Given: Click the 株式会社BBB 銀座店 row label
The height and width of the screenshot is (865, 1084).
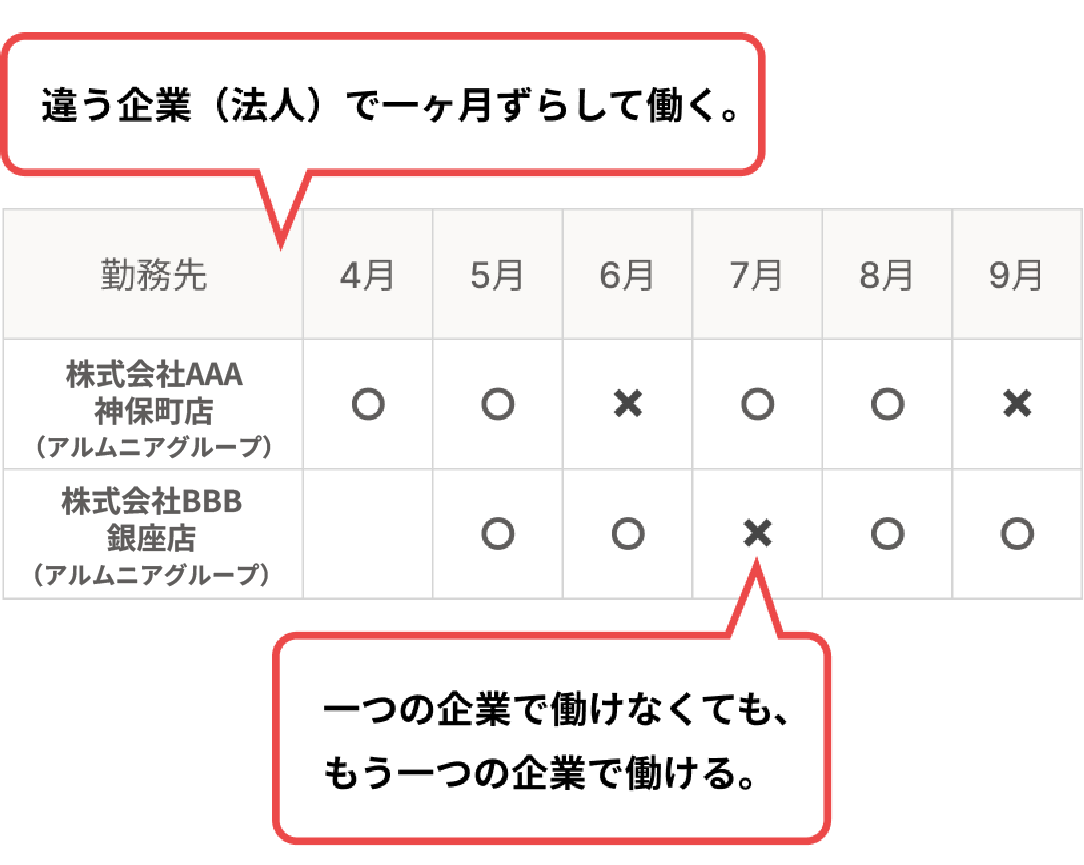Looking at the screenshot, I should tap(153, 534).
